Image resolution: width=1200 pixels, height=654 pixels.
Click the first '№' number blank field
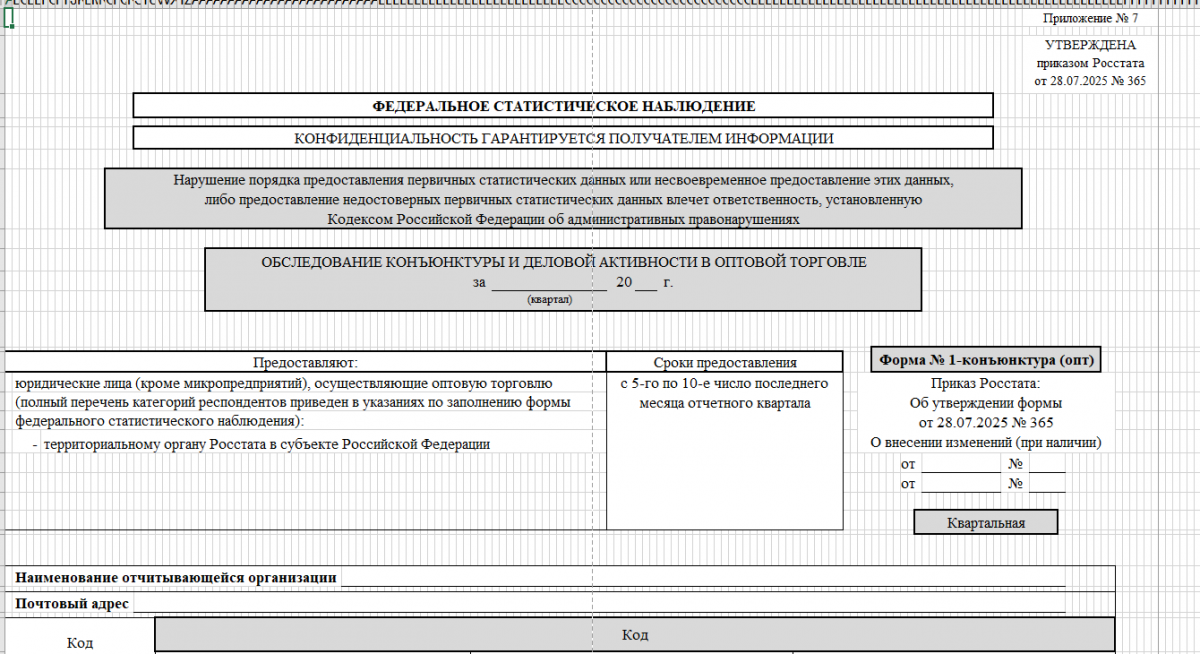click(1047, 465)
